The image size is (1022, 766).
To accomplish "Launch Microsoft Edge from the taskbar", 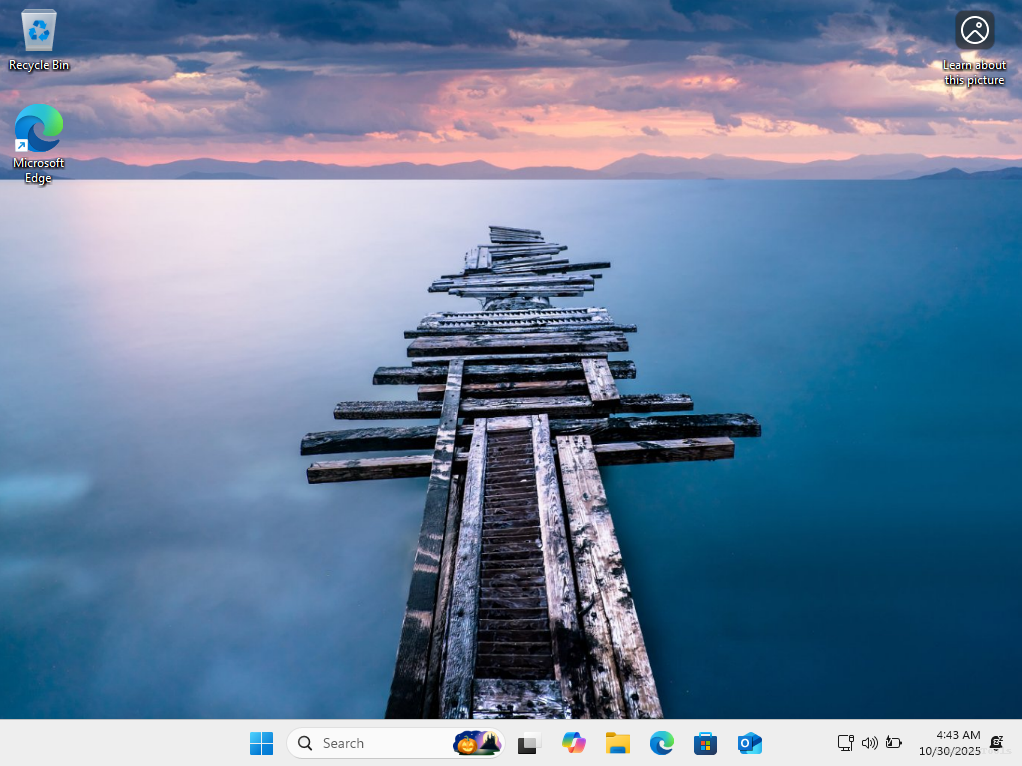I will point(661,743).
